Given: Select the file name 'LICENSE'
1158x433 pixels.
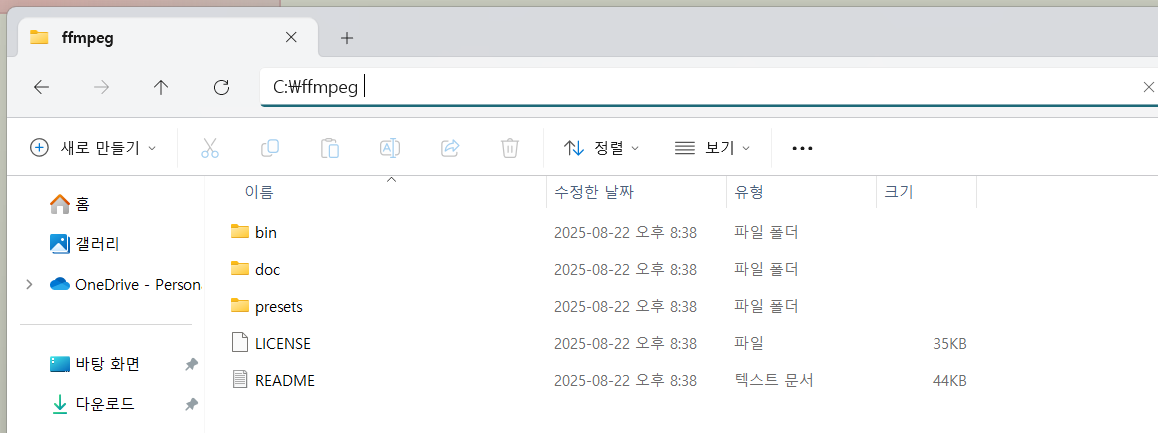Looking at the screenshot, I should [x=283, y=344].
